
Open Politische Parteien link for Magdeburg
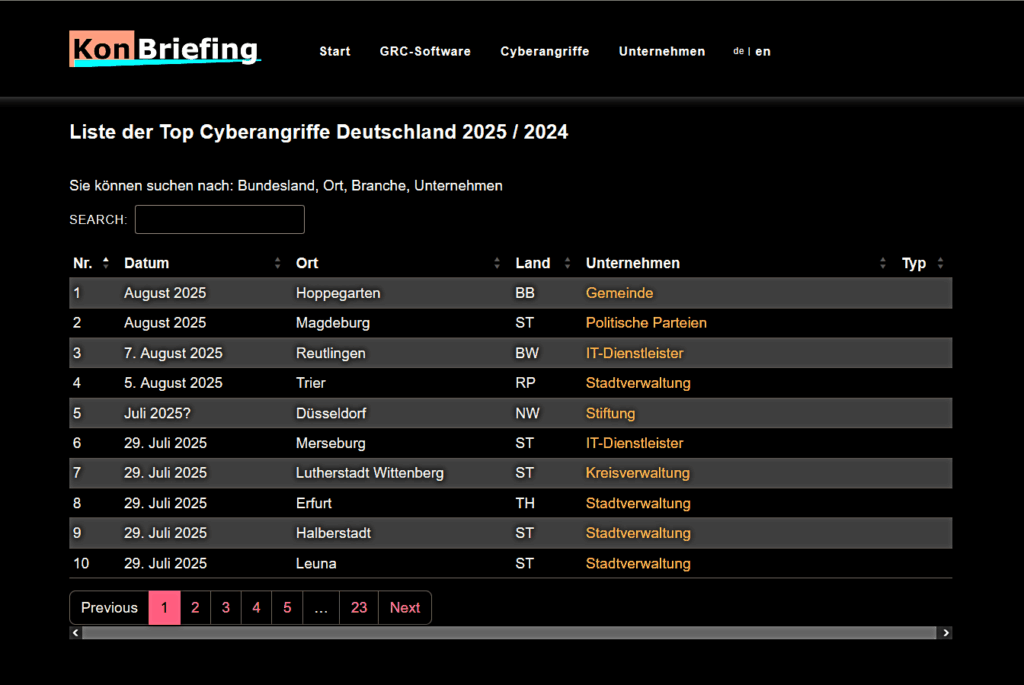(x=646, y=323)
